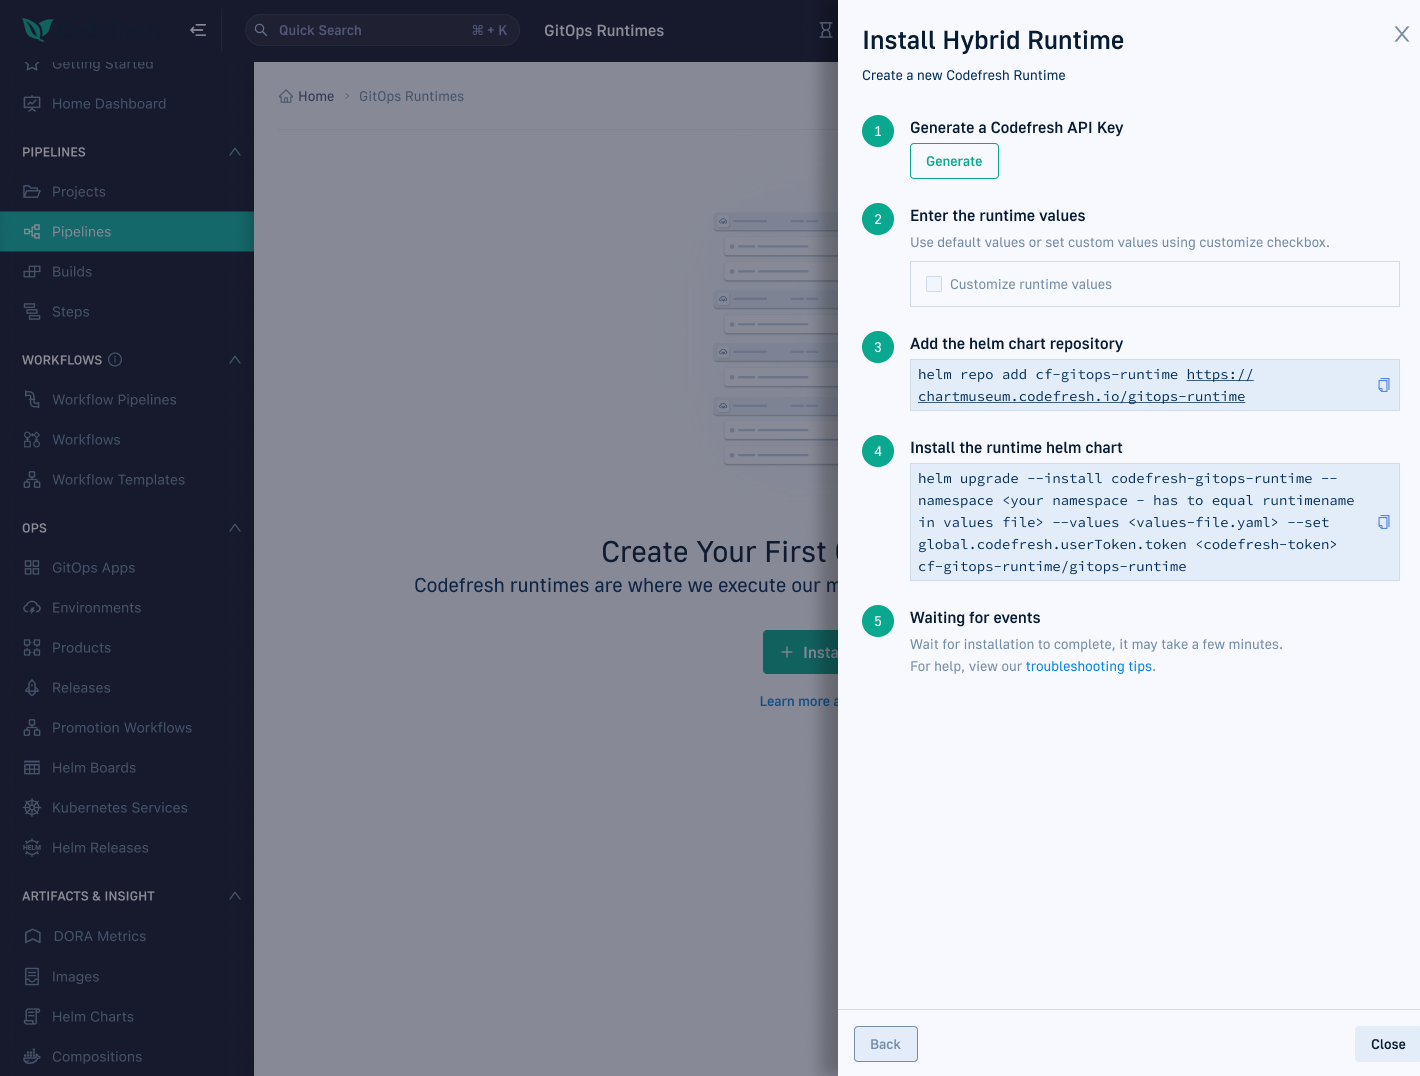Click the Back button
Image resolution: width=1420 pixels, height=1076 pixels.
(x=886, y=1044)
